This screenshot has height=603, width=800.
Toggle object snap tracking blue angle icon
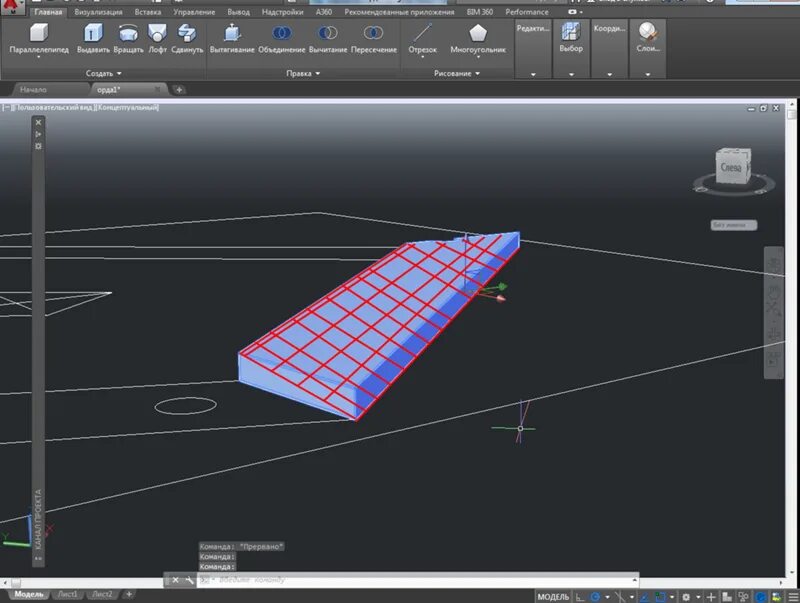point(645,596)
